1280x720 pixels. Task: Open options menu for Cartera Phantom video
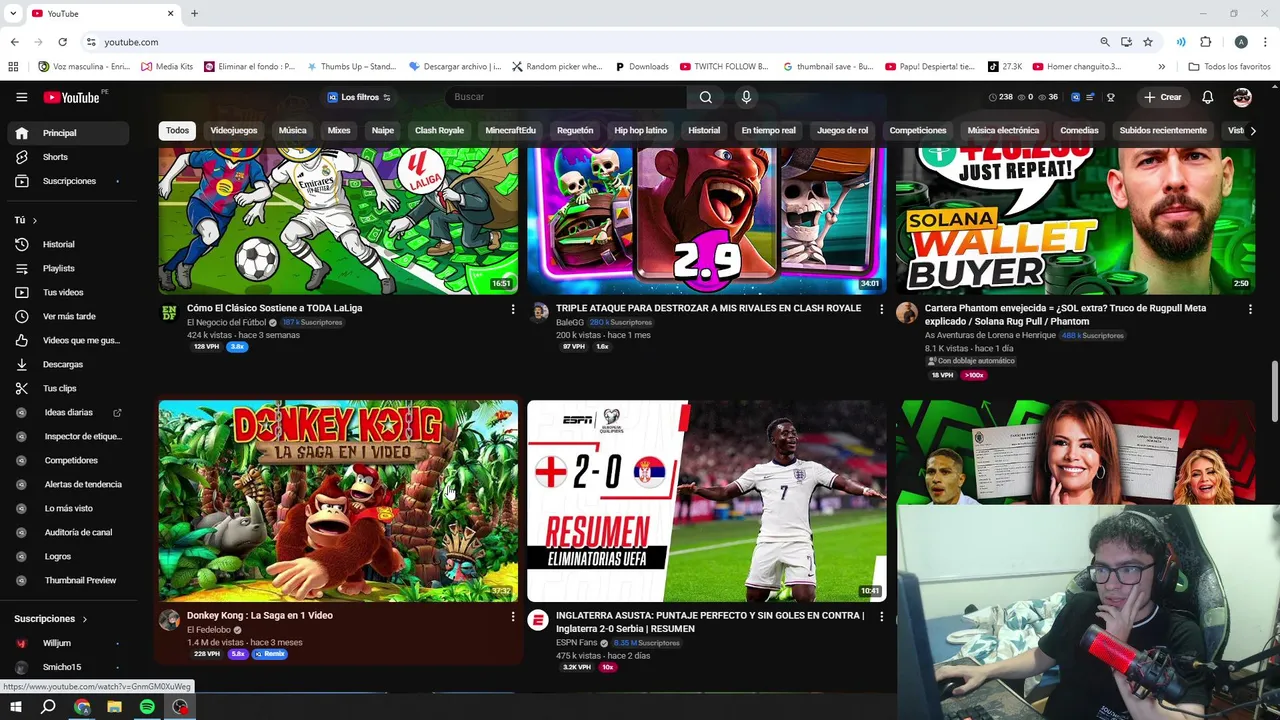click(x=1250, y=310)
